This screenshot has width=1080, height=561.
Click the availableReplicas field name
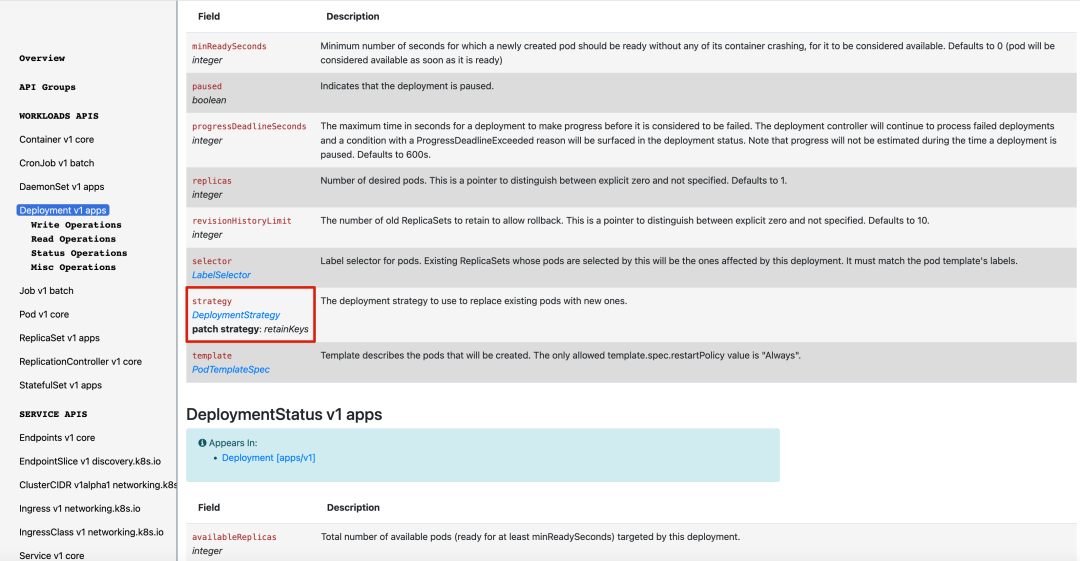tap(234, 537)
